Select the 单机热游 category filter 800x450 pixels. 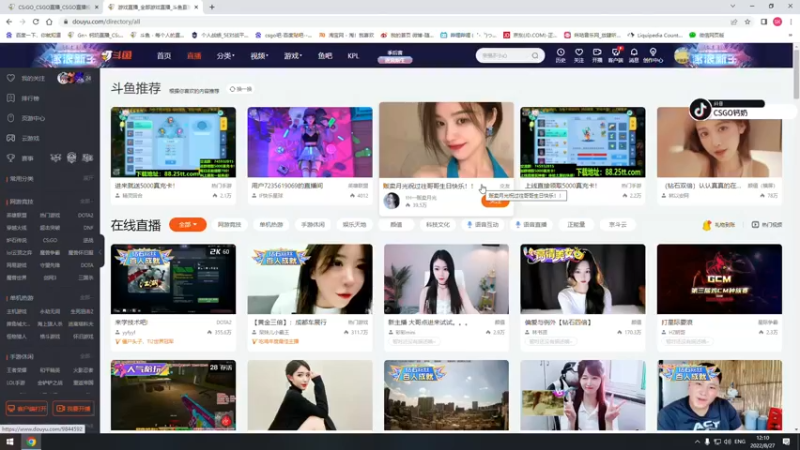pos(271,224)
